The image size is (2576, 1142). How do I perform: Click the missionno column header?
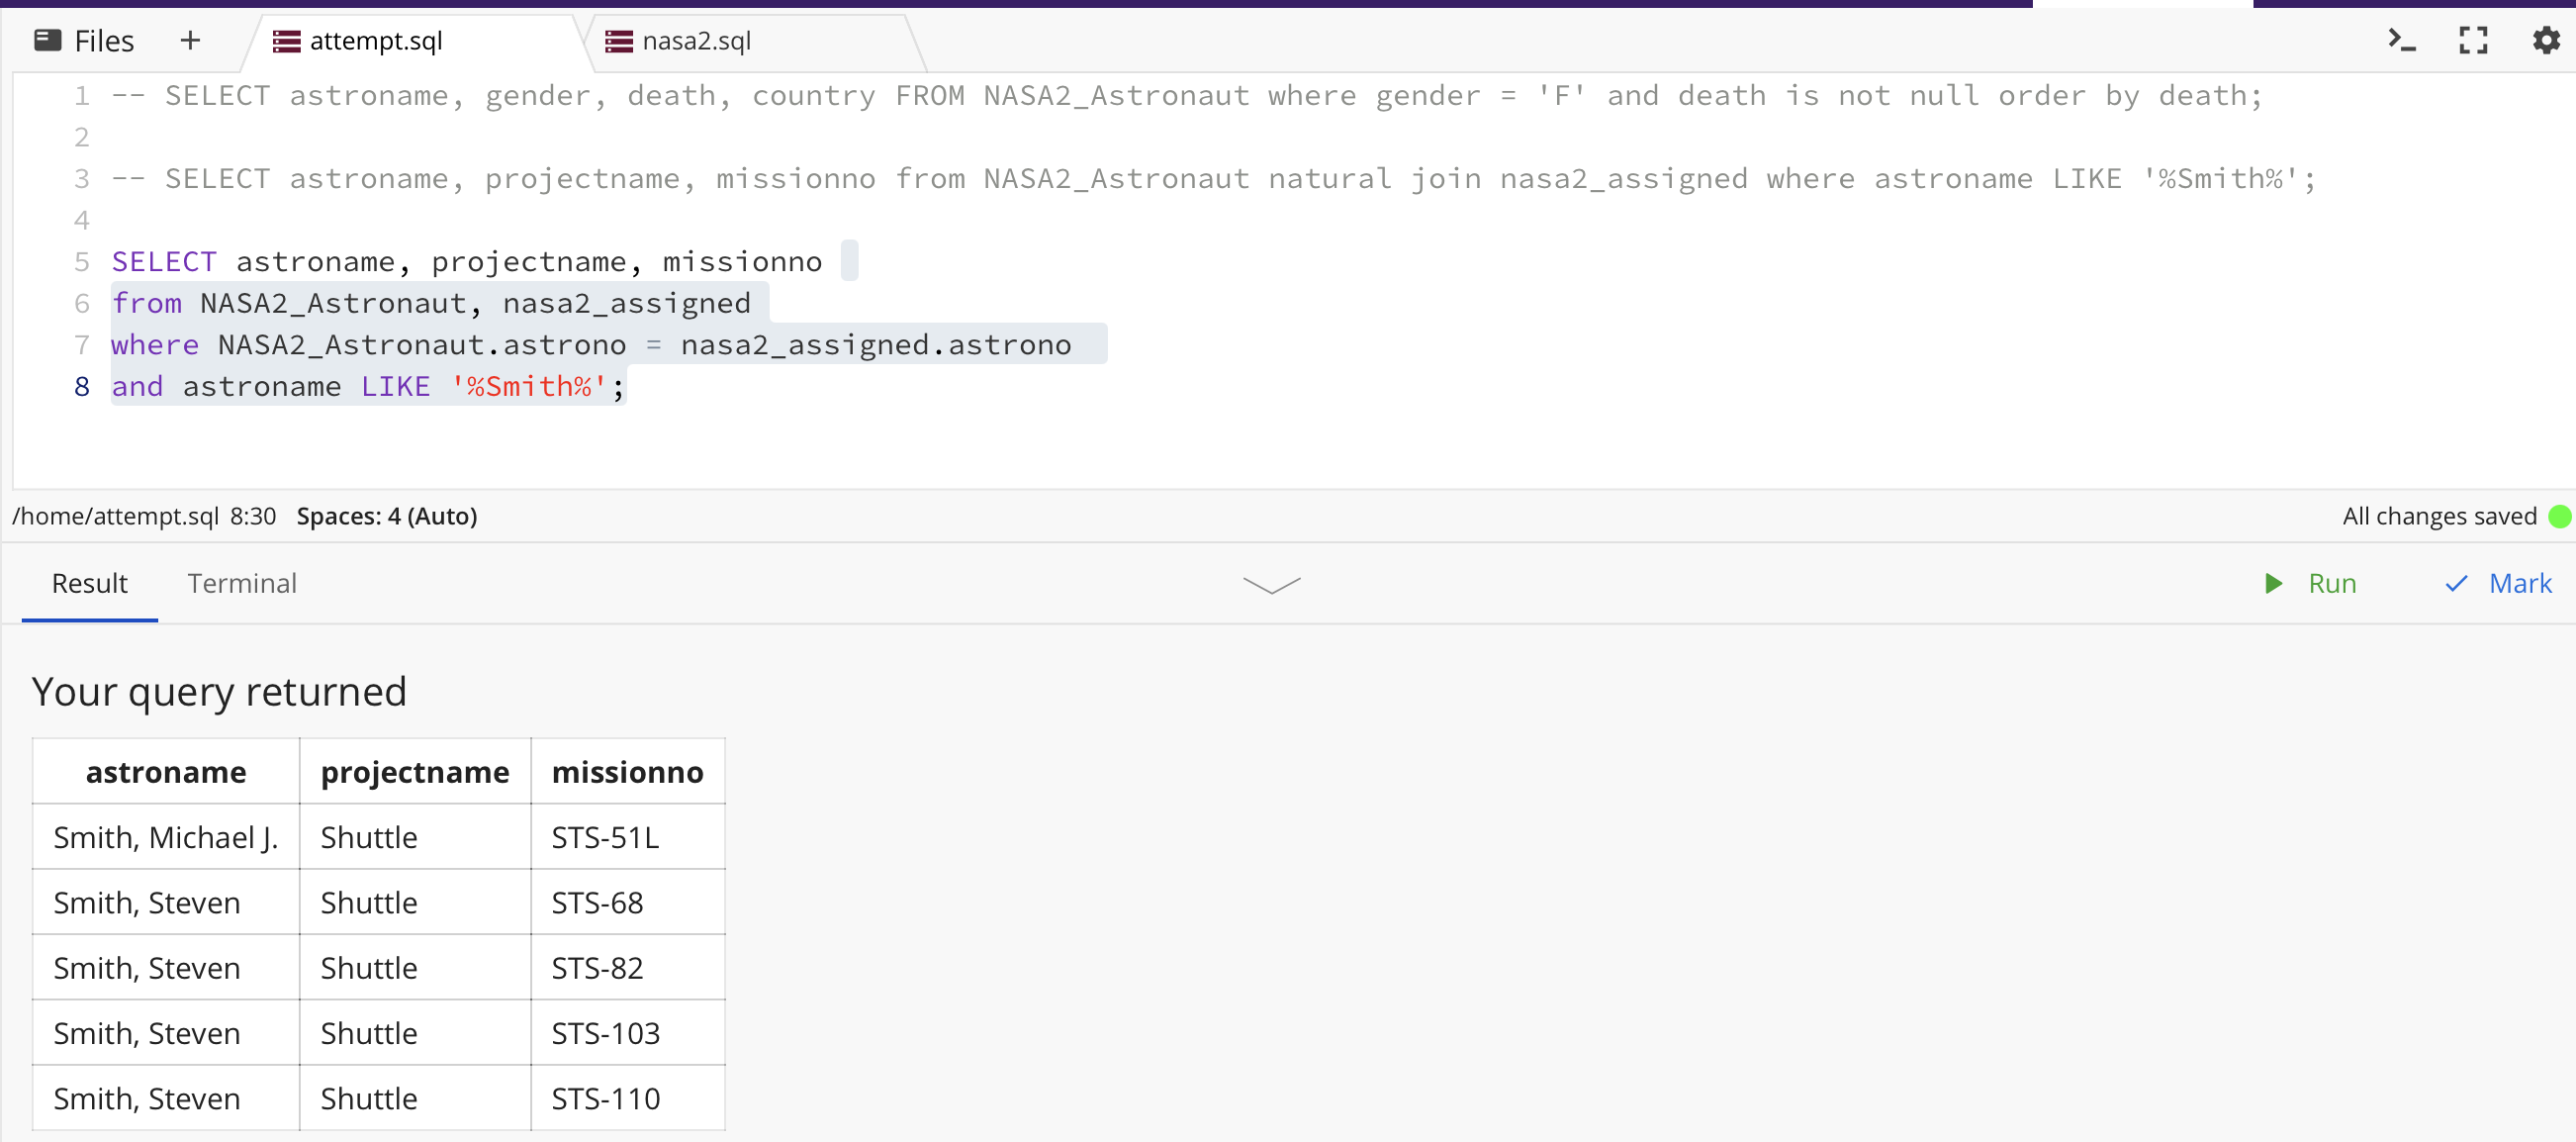pos(627,772)
